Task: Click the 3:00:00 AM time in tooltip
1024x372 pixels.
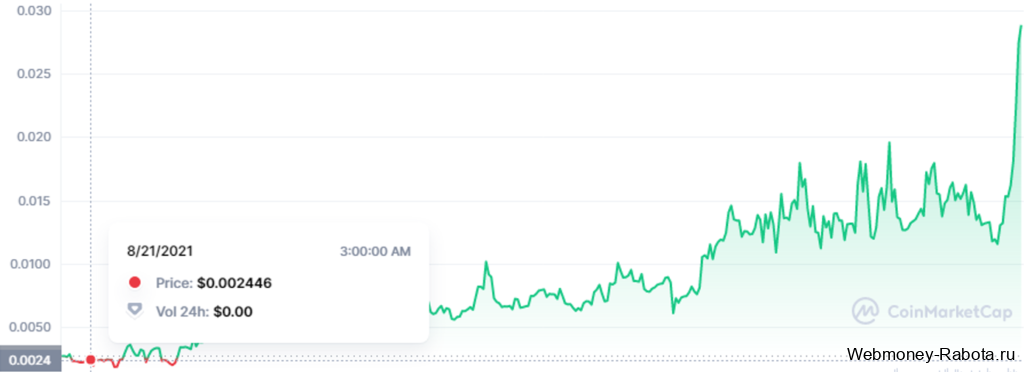Action: click(376, 251)
